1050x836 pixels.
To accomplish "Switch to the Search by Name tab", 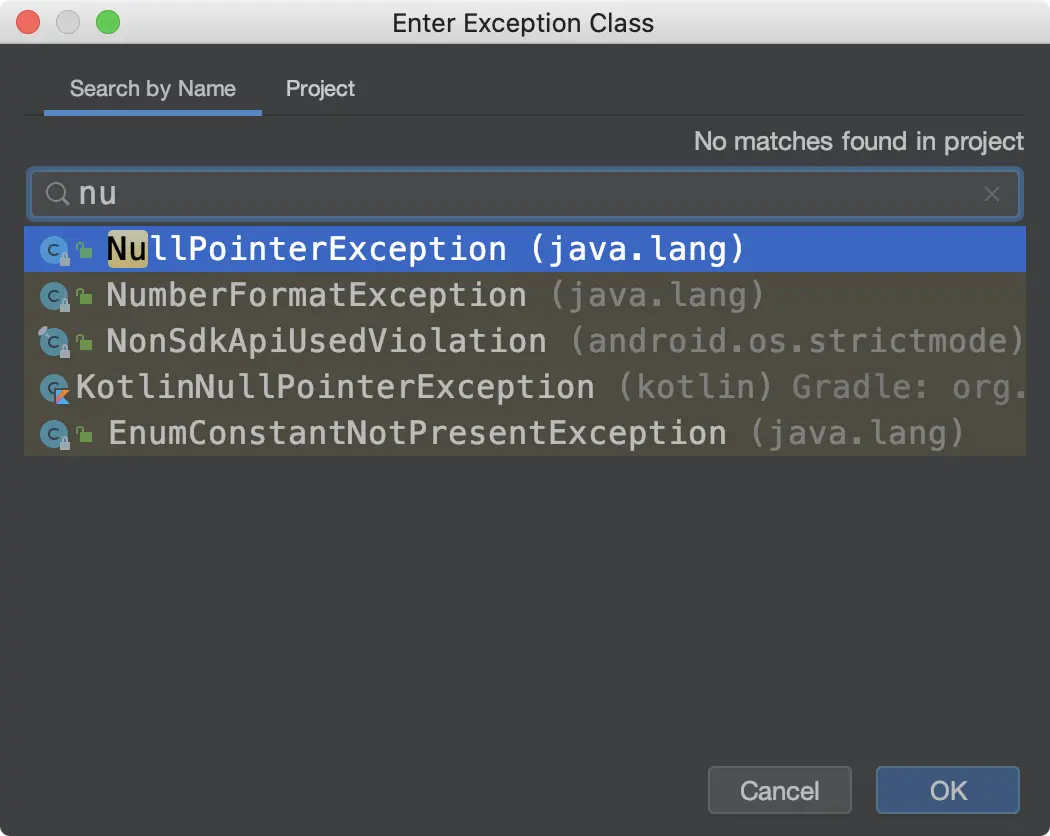I will [x=153, y=89].
